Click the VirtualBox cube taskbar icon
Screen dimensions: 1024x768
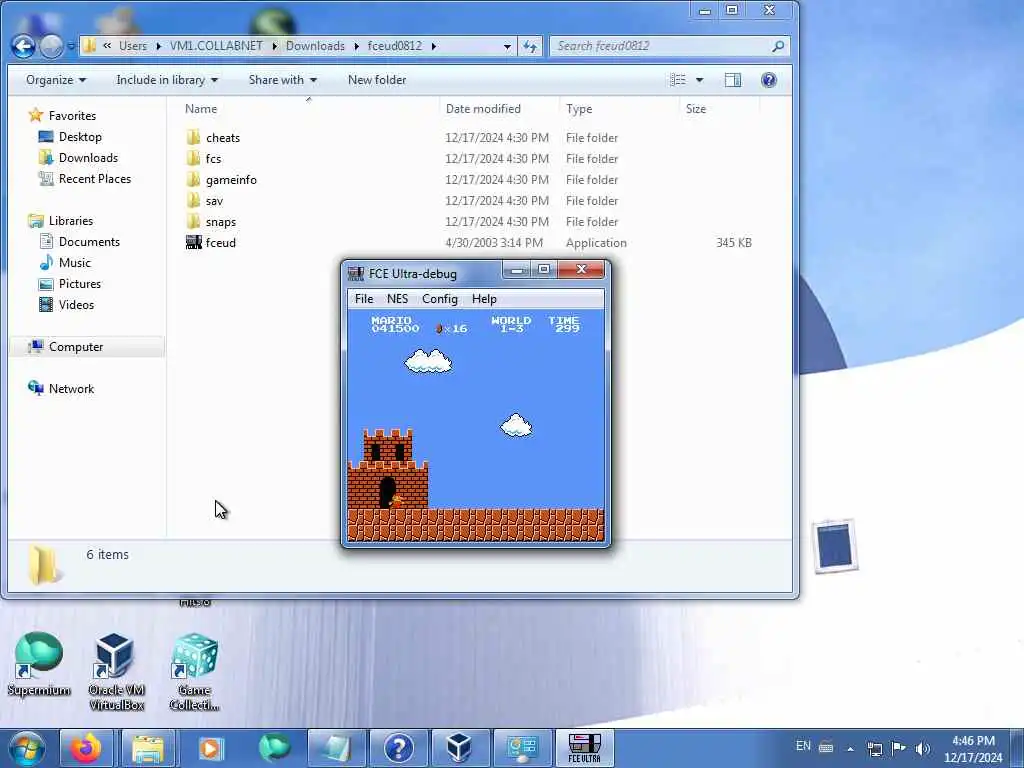(459, 748)
